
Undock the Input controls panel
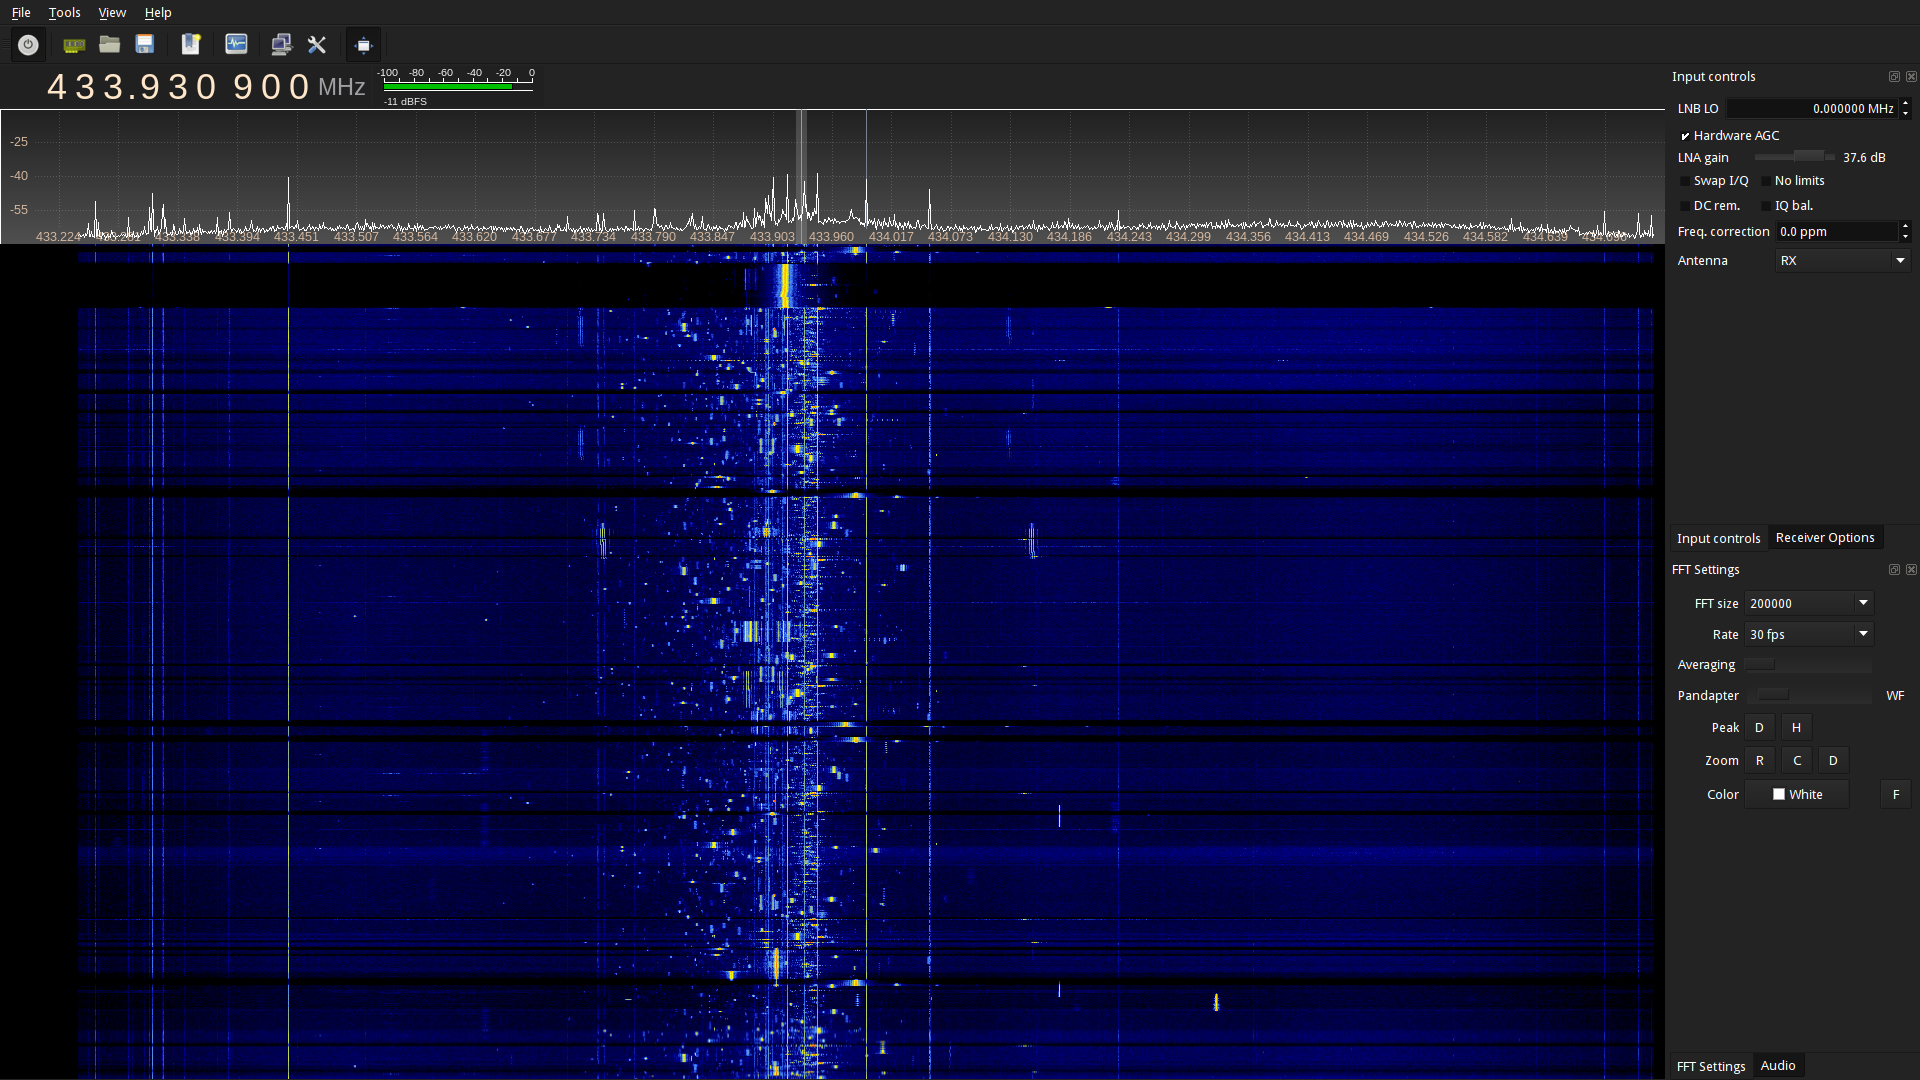[1894, 77]
